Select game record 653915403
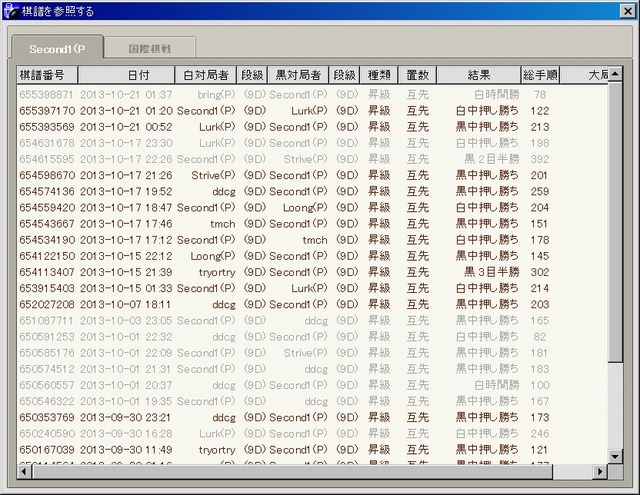Image resolution: width=640 pixels, height=495 pixels. (312, 288)
